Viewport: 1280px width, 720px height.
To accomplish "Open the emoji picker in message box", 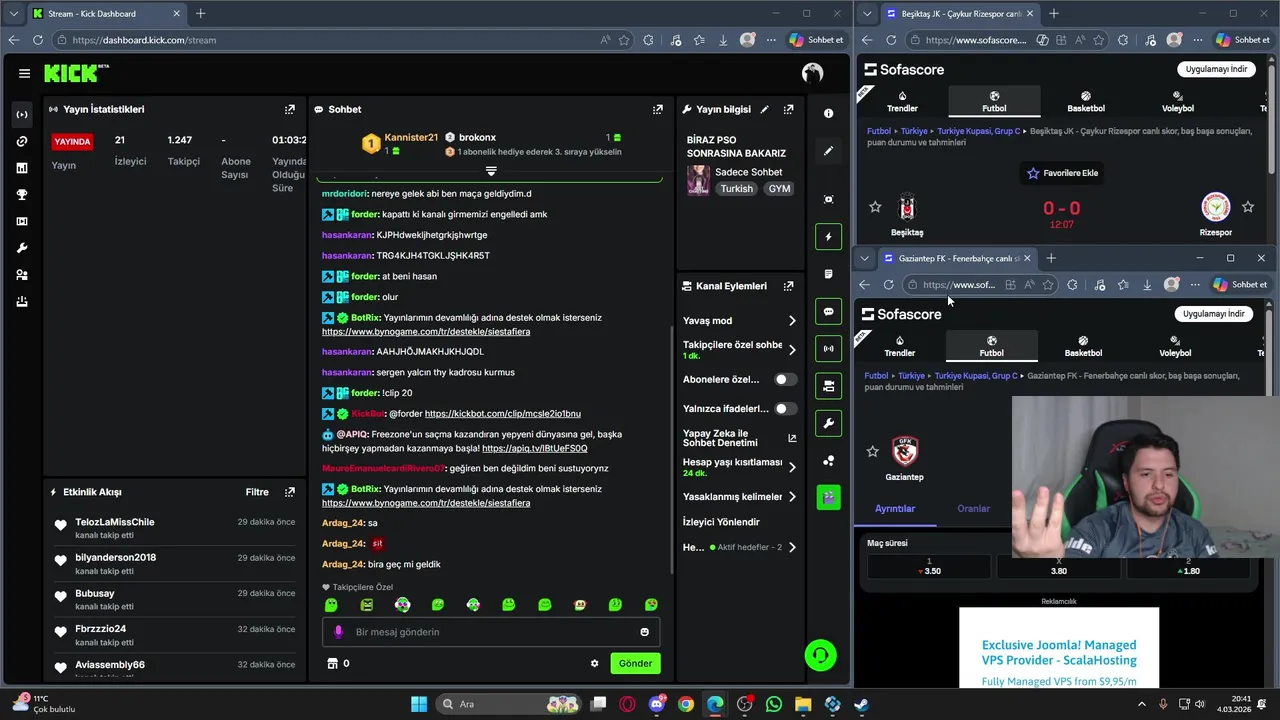I will pos(644,632).
